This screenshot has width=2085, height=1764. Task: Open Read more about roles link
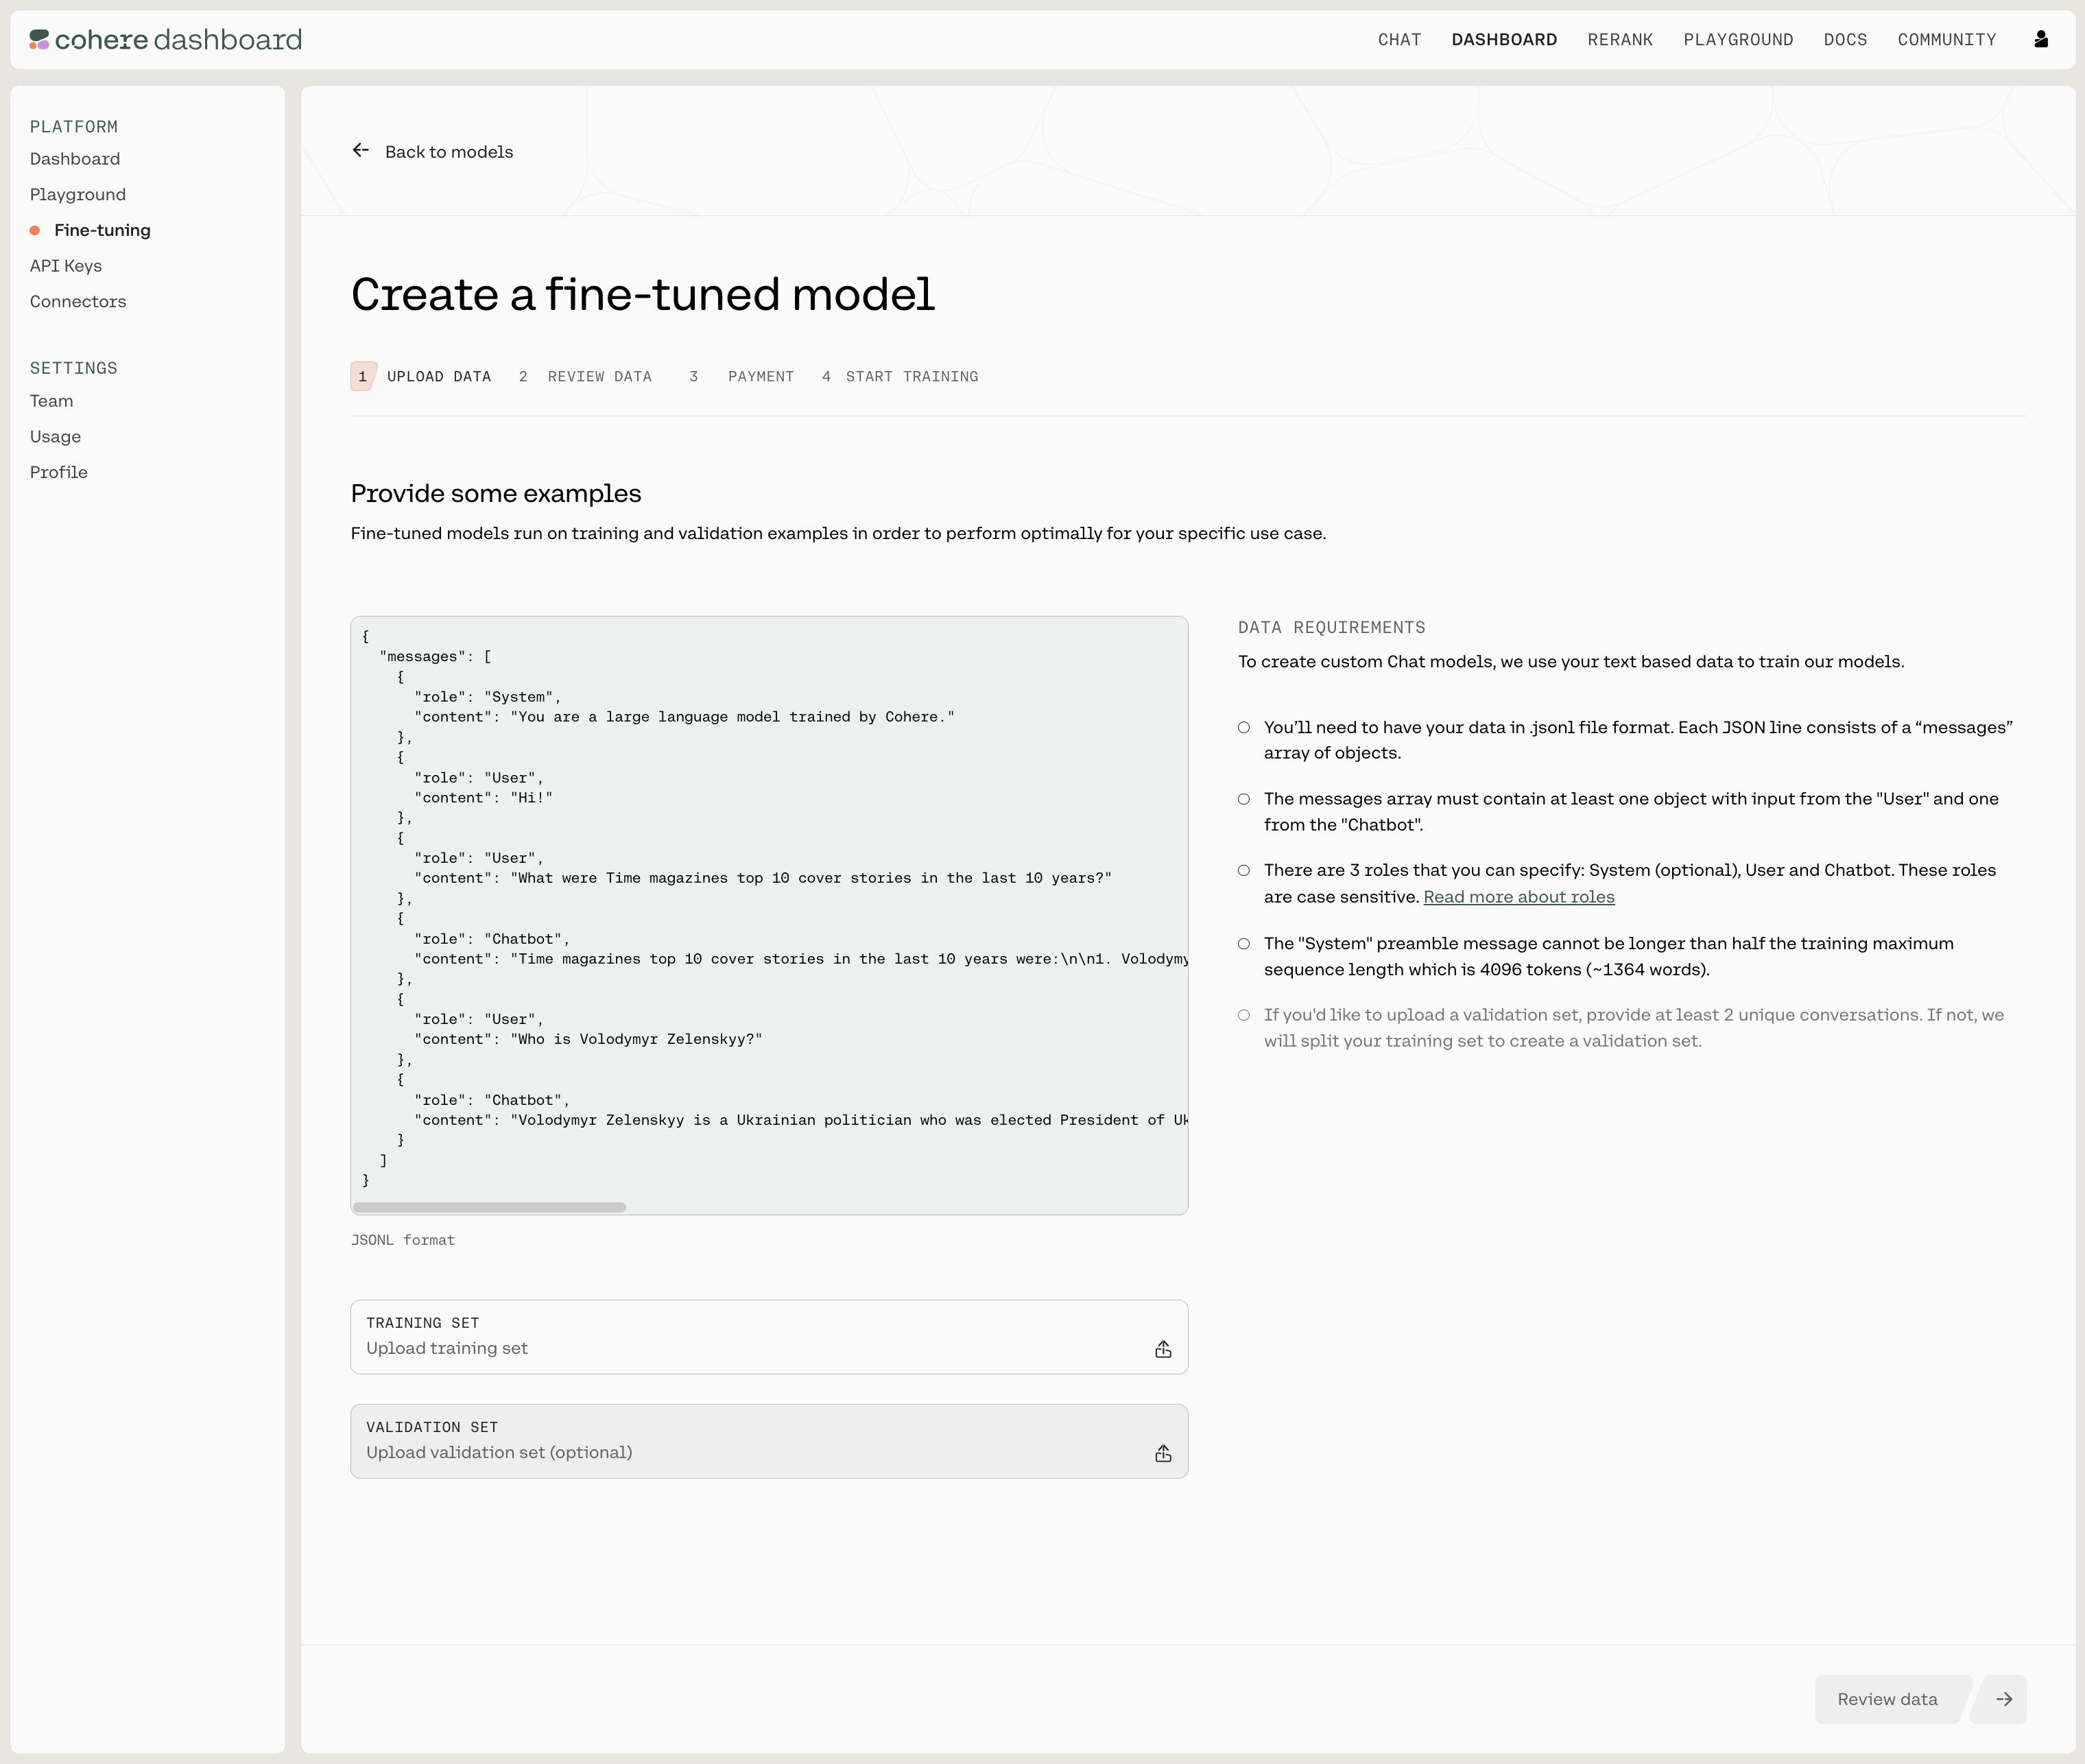(1518, 897)
